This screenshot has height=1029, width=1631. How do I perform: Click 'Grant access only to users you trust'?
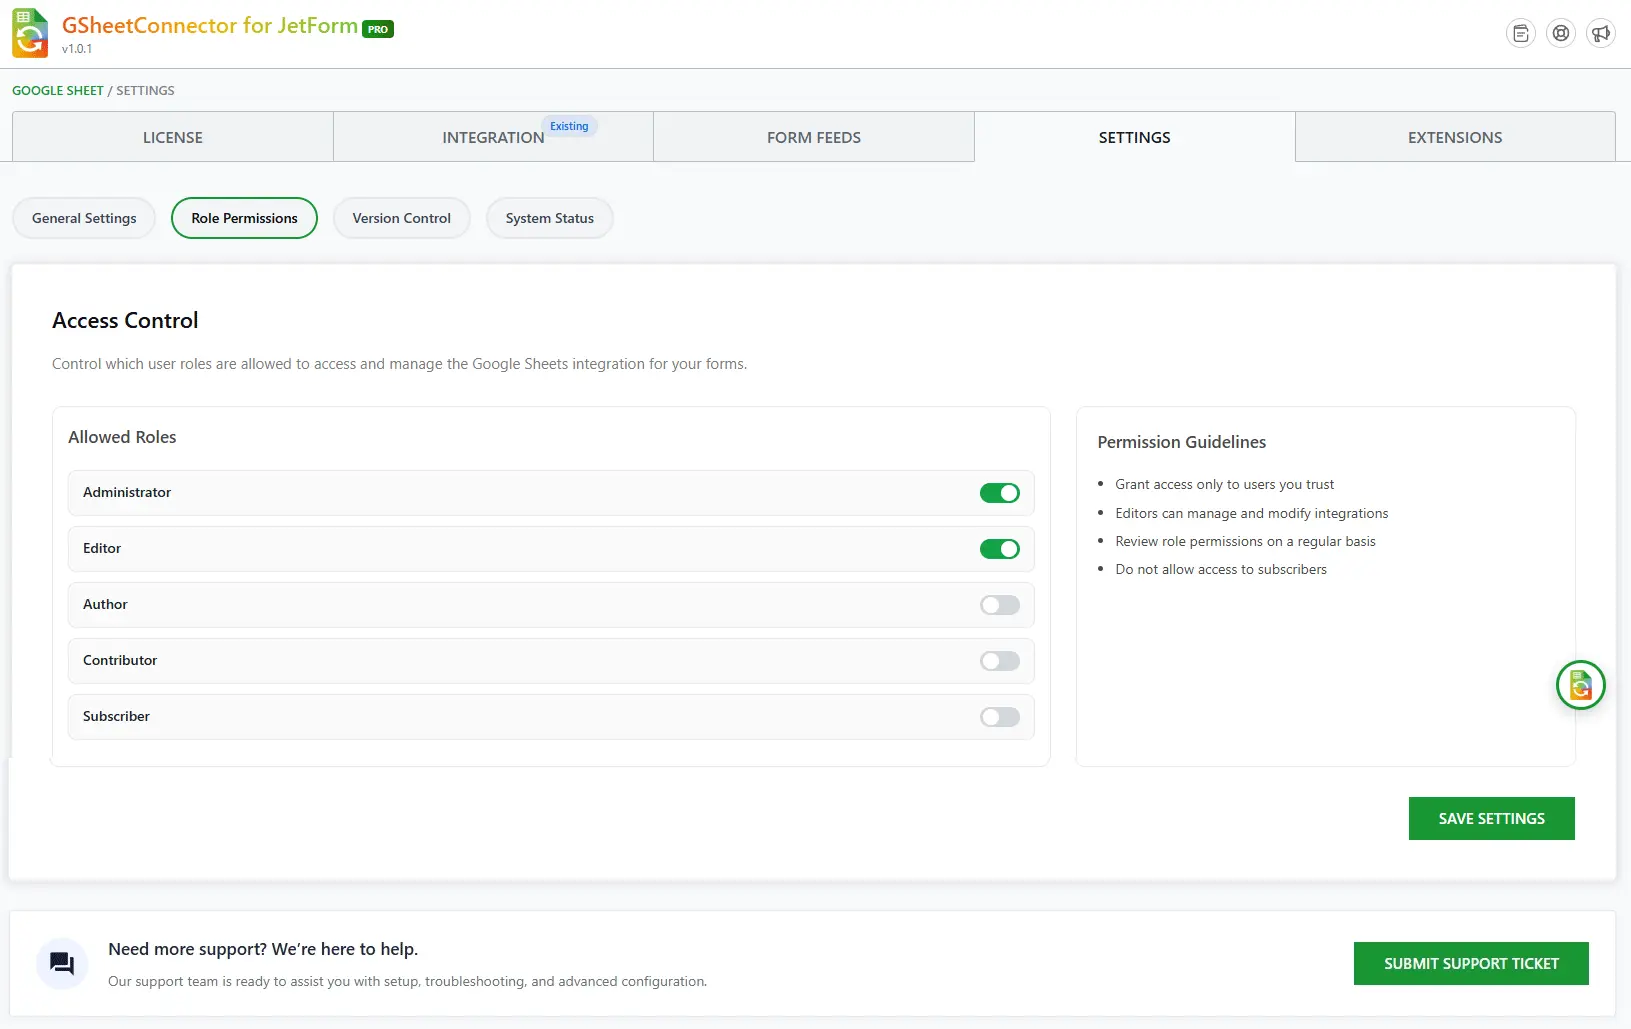pyautogui.click(x=1225, y=484)
